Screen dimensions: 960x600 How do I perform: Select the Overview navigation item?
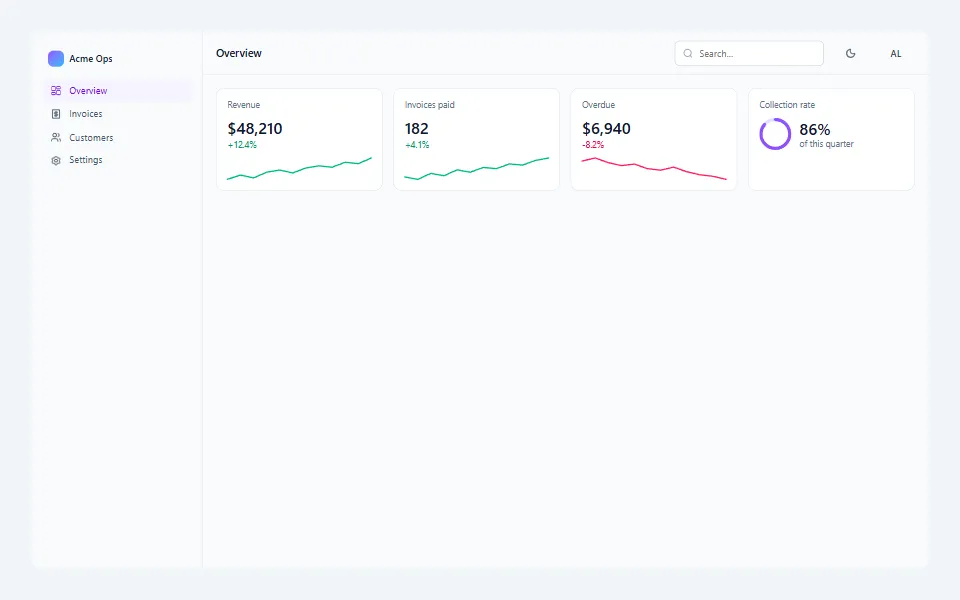tap(118, 91)
